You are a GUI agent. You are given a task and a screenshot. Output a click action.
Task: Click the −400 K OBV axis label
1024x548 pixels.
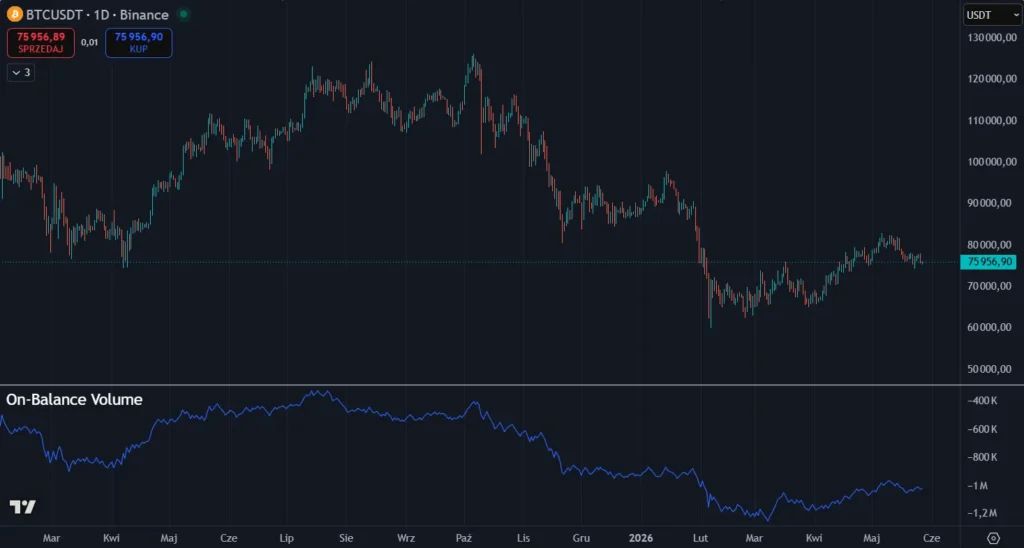point(981,401)
